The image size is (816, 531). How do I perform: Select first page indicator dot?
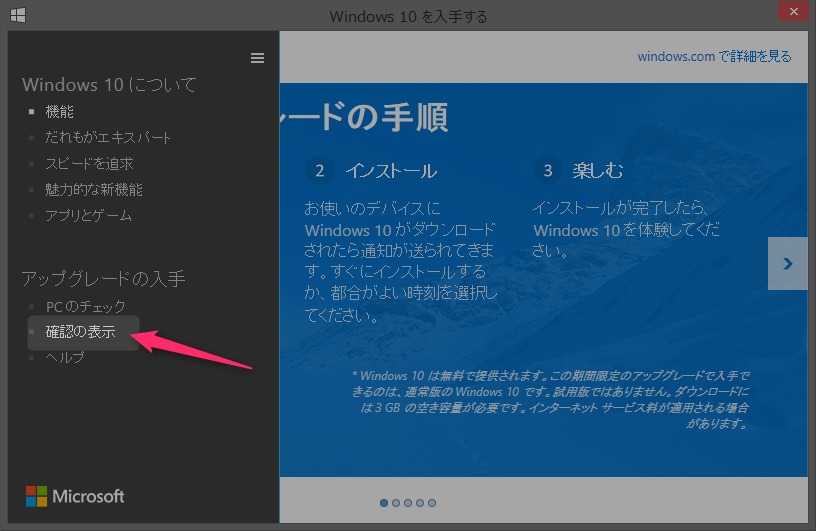[x=384, y=503]
